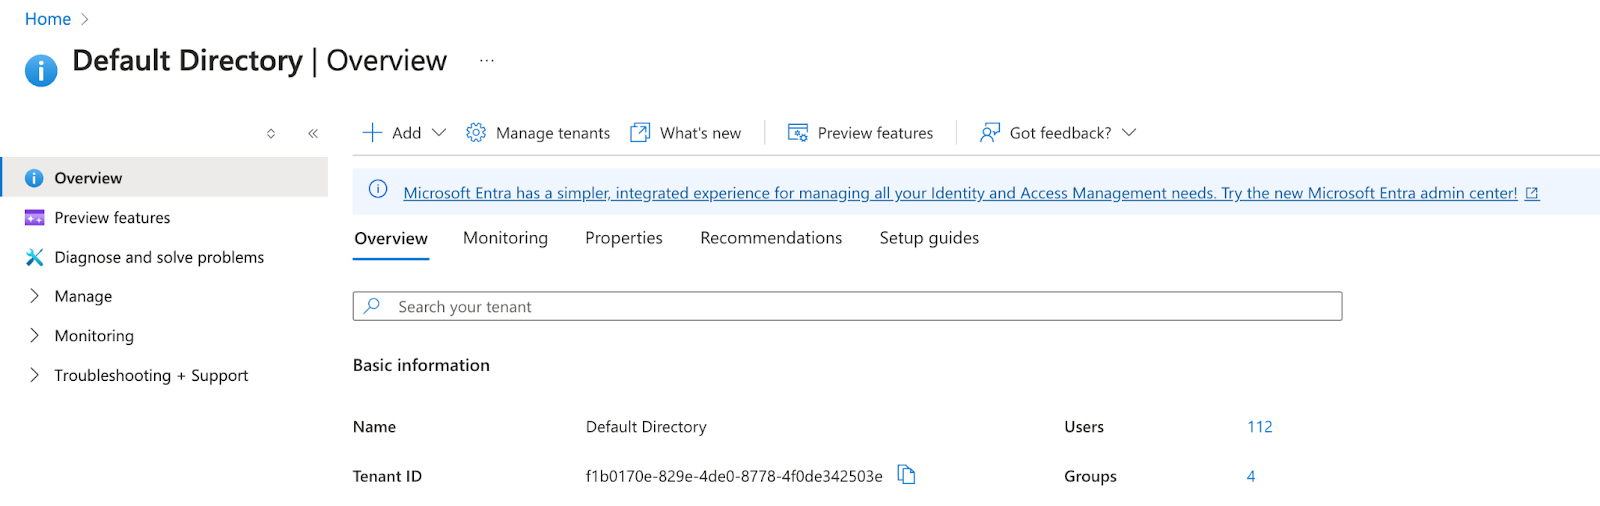Click the Search your tenant field
Viewport: 1600px width, 506px height.
847,306
